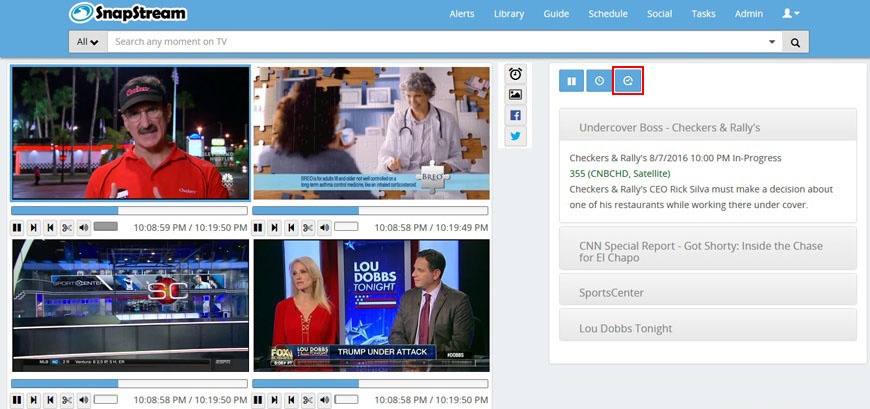Image resolution: width=870 pixels, height=409 pixels.
Task: Open the All search filter dropdown
Action: pos(88,42)
